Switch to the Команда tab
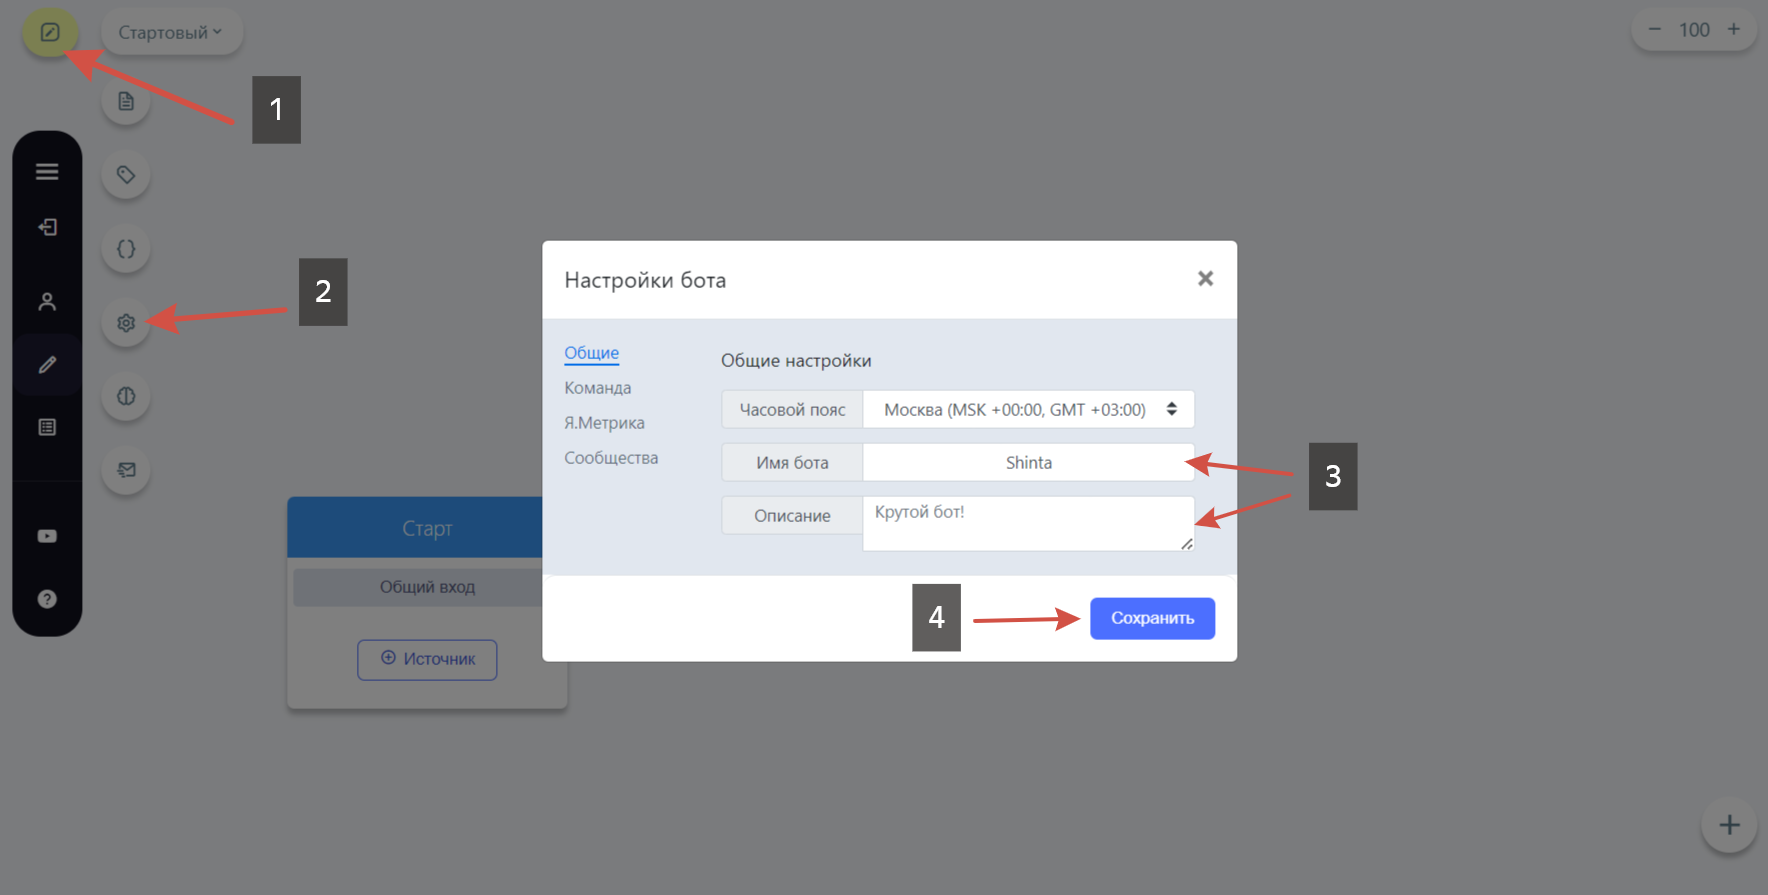Screen dimensions: 1768x895 [598, 388]
